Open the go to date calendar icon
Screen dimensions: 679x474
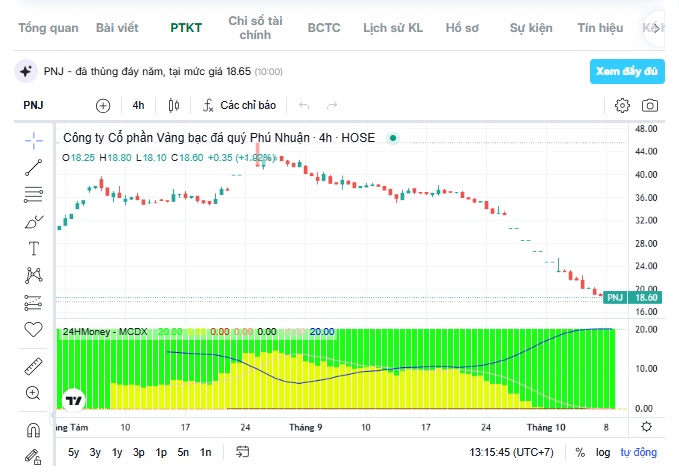[242, 452]
